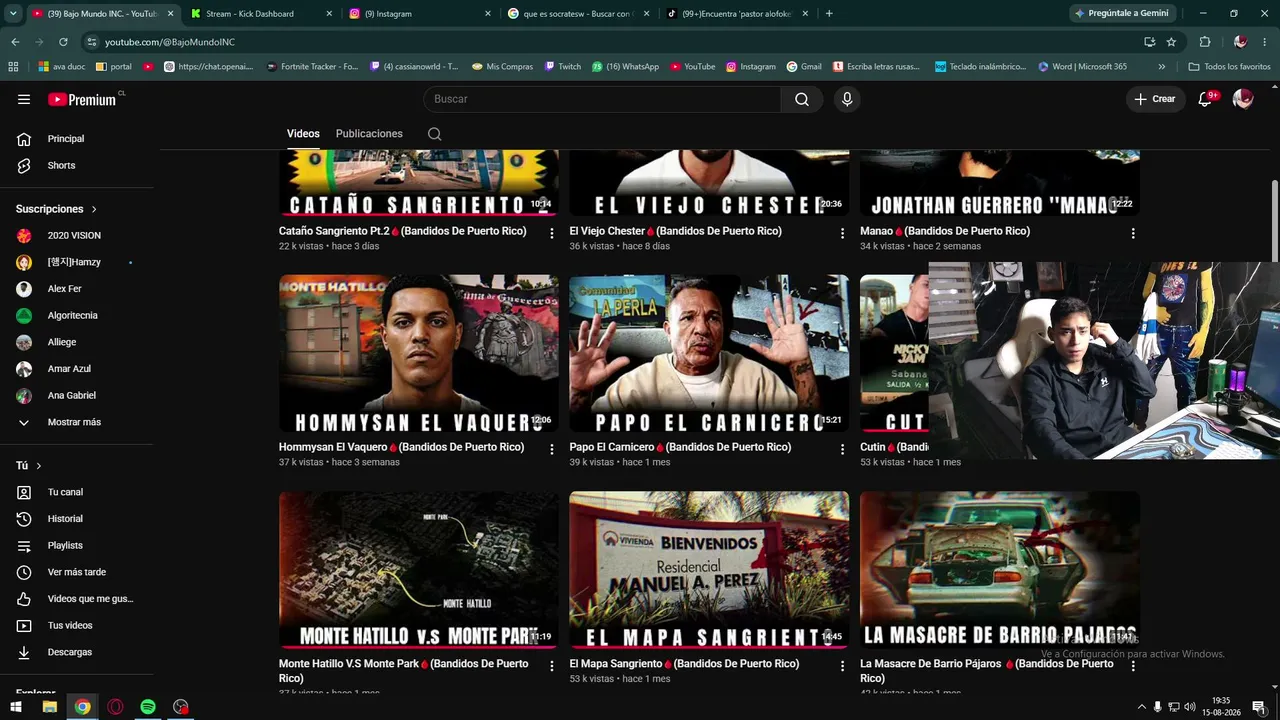
Task: Open options menu for Cataño Sangriento Pt.2
Action: tap(551, 233)
